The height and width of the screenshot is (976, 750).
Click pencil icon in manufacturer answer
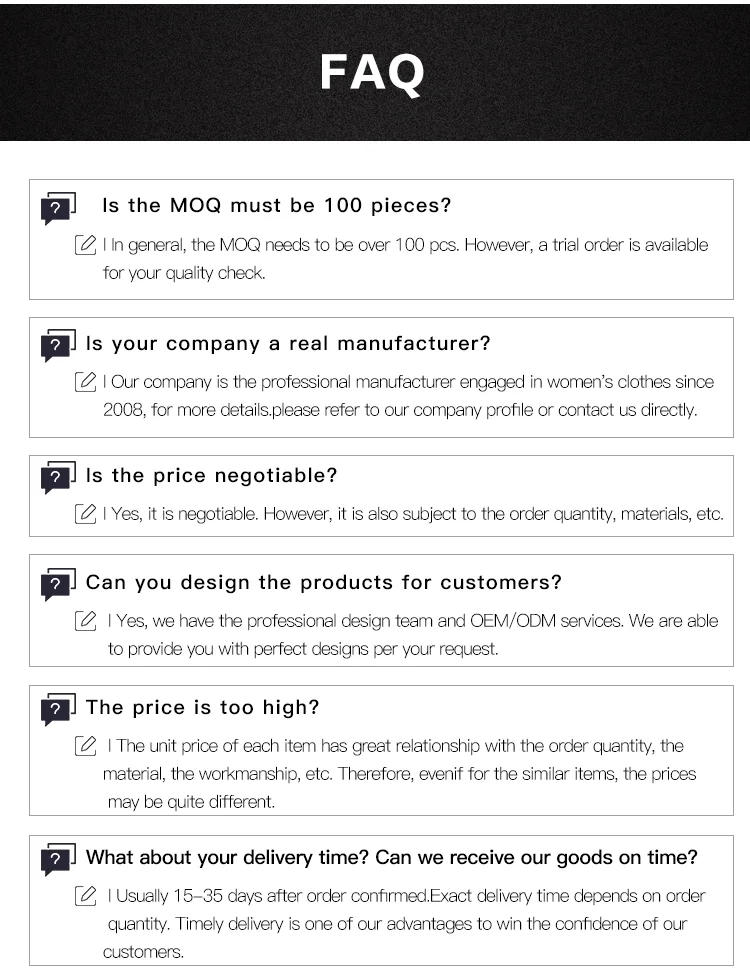coord(85,382)
